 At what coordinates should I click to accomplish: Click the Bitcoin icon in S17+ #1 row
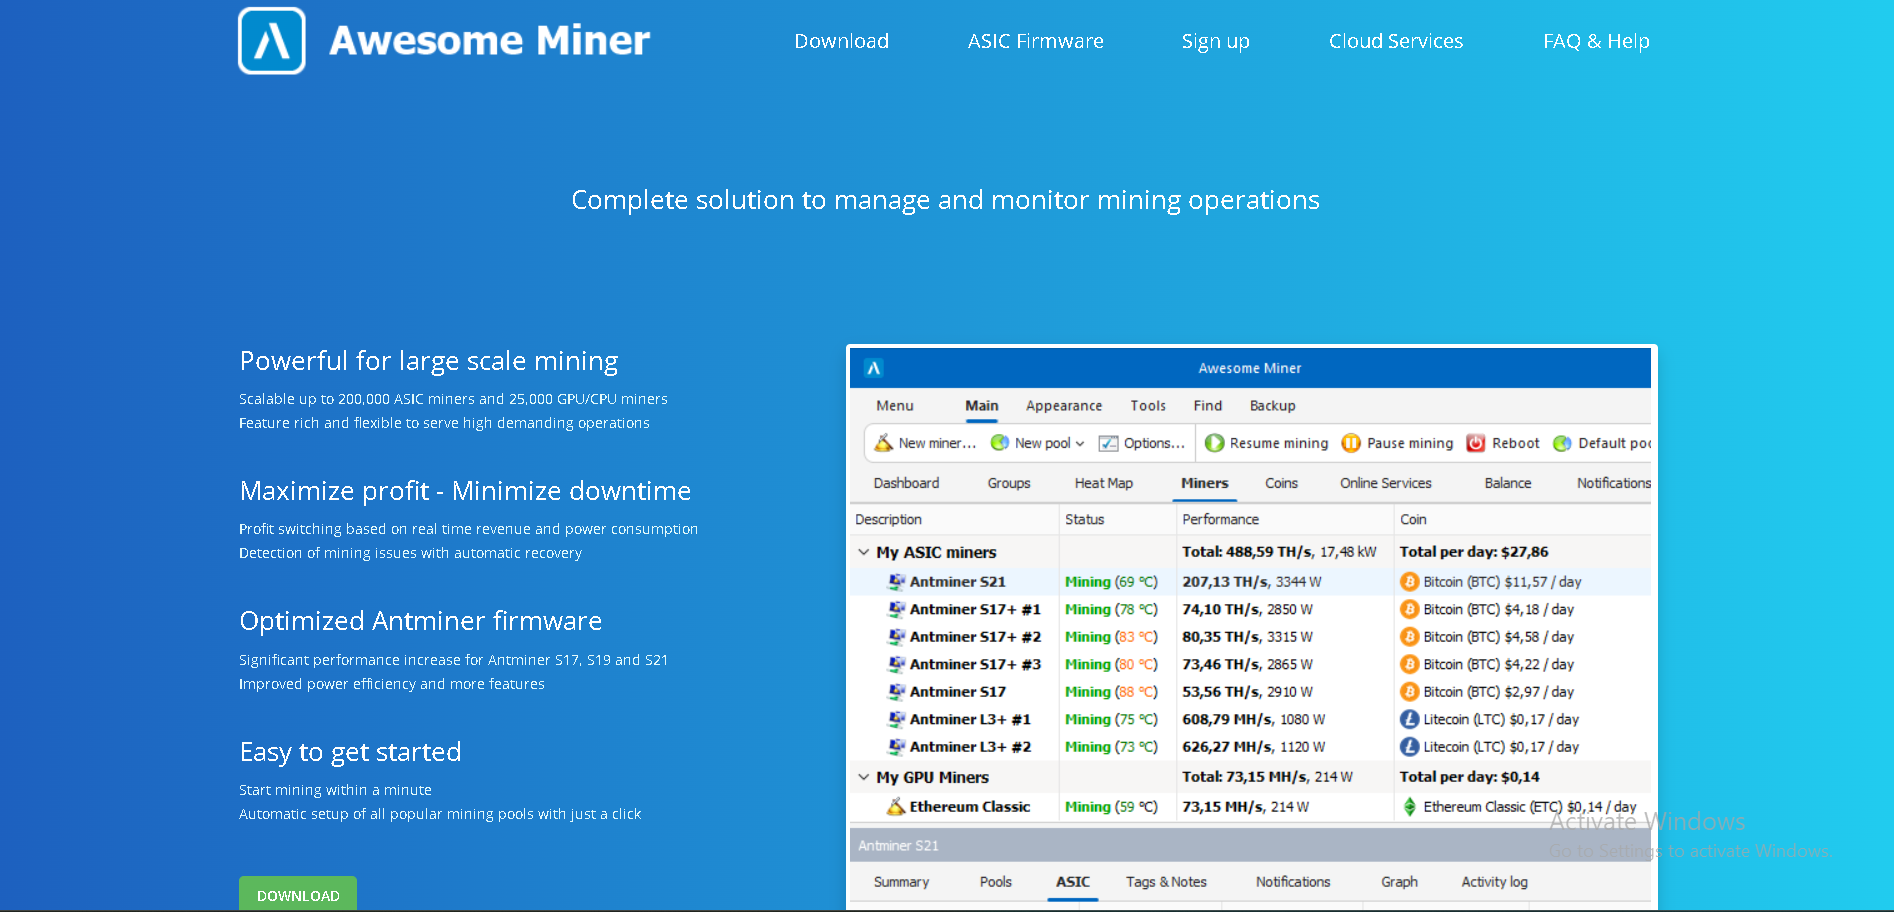[1409, 609]
